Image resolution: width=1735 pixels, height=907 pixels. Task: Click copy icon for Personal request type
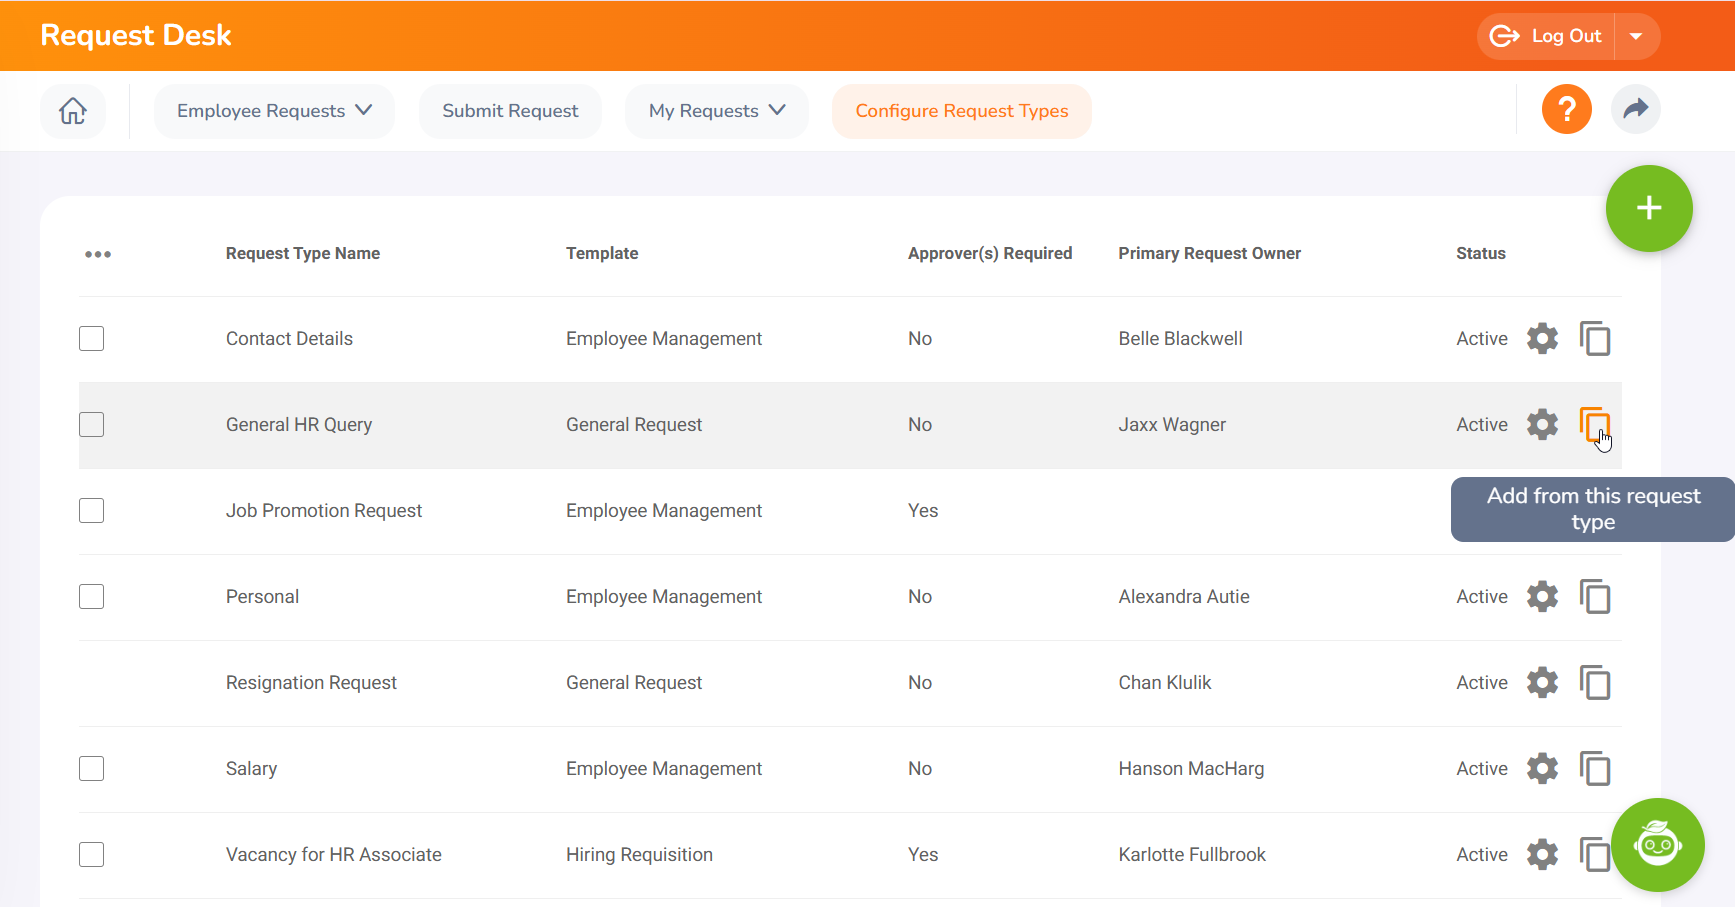[x=1594, y=597]
